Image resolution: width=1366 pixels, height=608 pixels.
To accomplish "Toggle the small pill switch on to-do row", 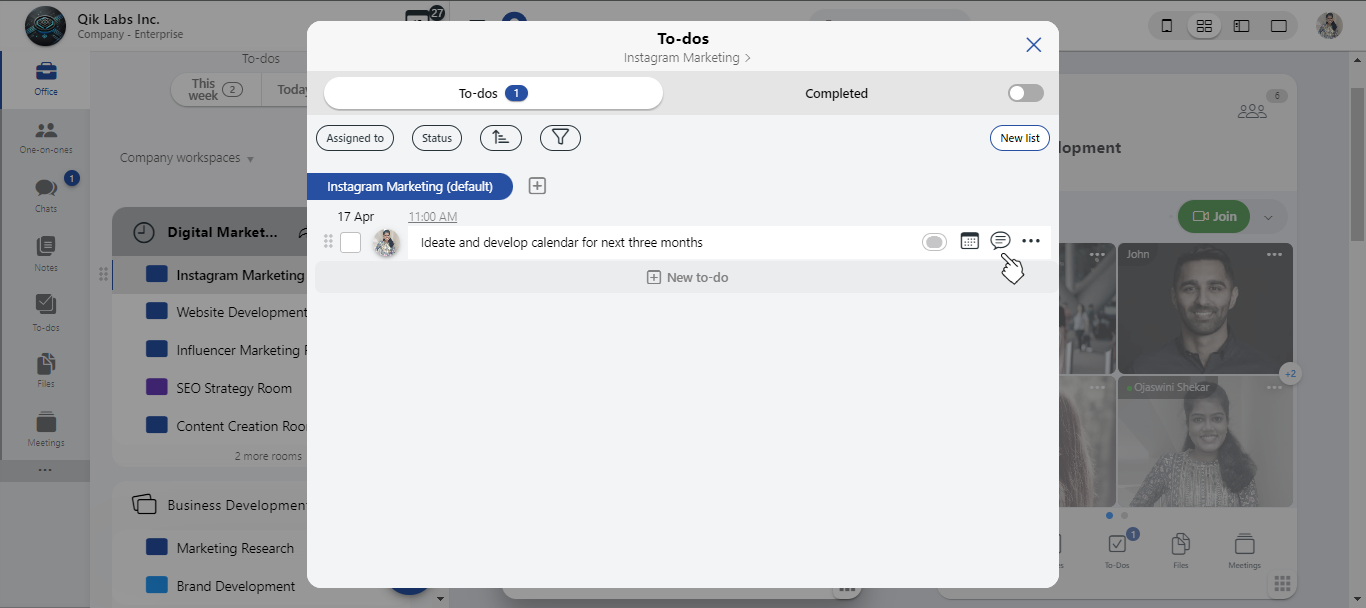I will point(934,242).
